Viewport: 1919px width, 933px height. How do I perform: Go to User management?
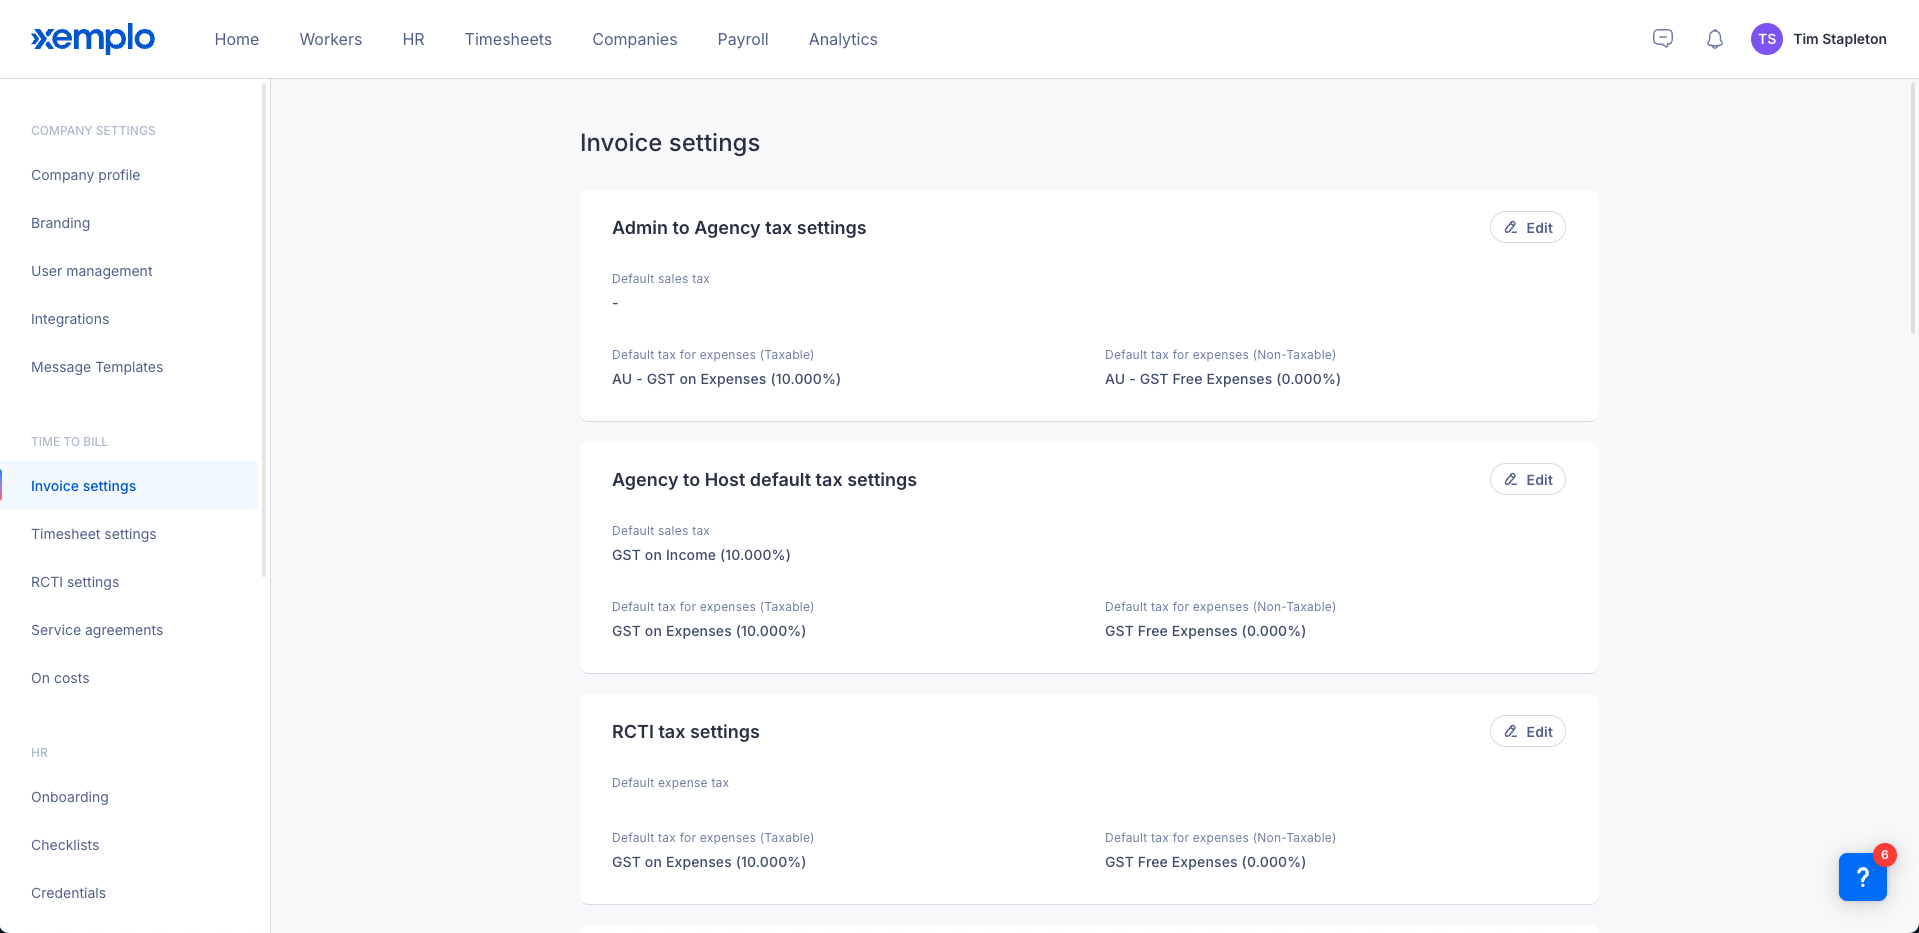pos(91,271)
